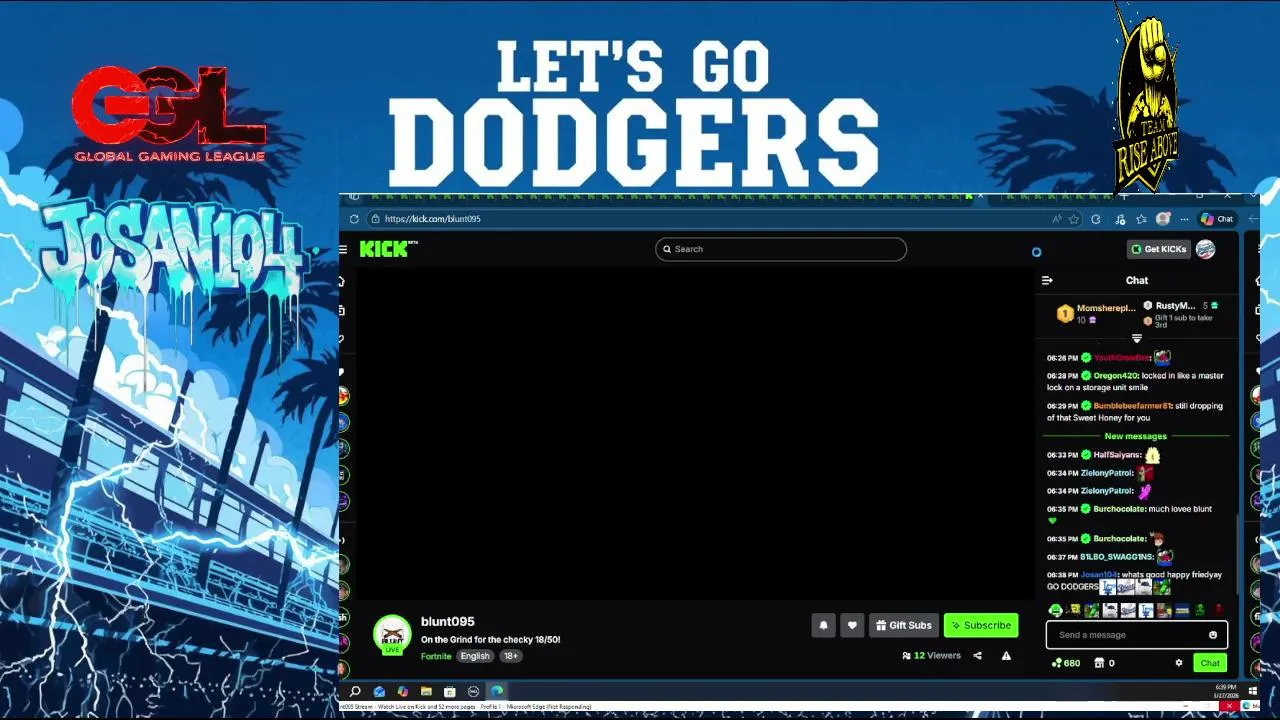The width and height of the screenshot is (1280, 720).
Task: Open blunt095 channel avatar
Action: pos(392,635)
